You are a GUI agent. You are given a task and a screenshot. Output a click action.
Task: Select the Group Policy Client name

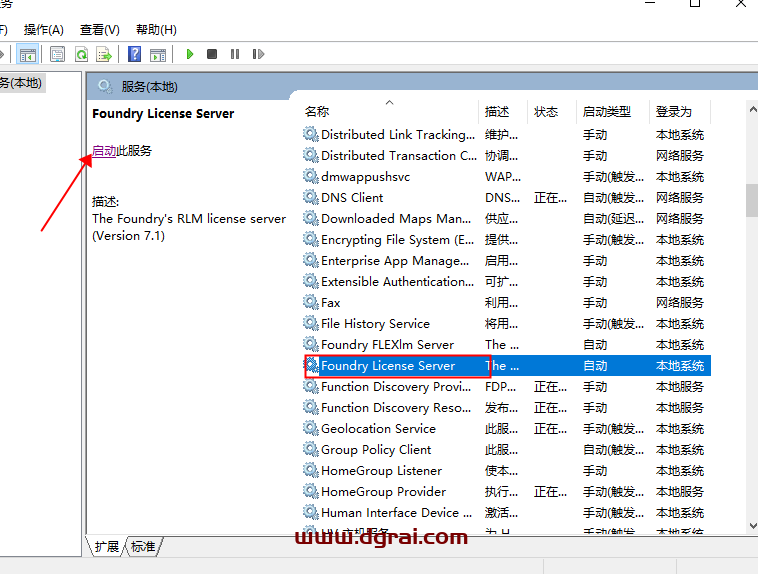coord(376,450)
